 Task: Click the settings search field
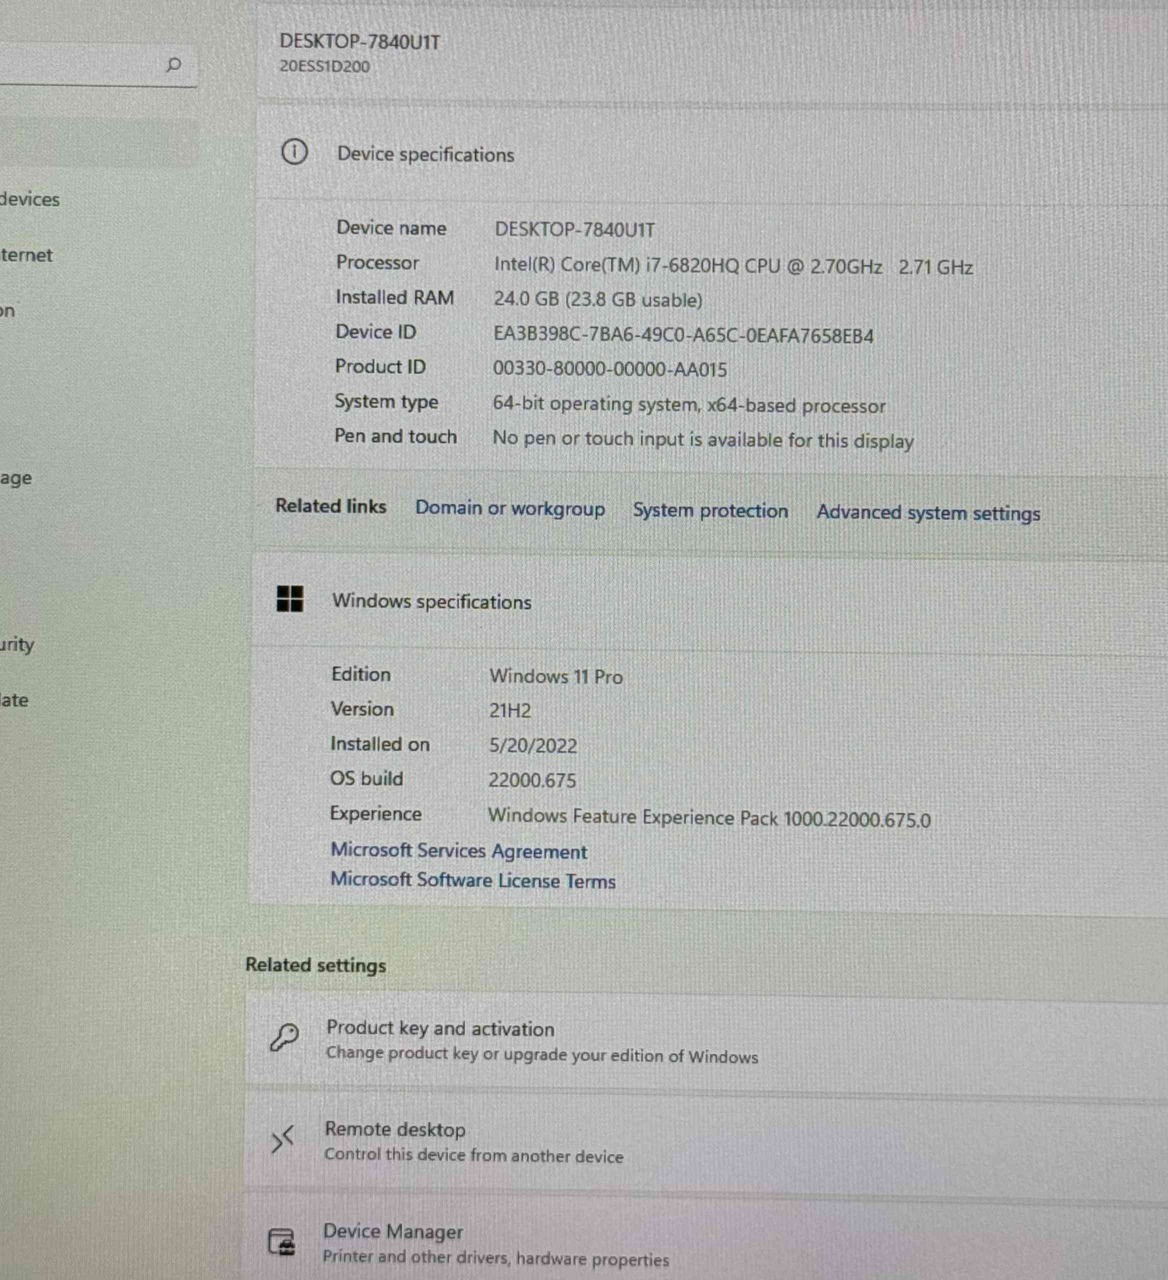[98, 66]
